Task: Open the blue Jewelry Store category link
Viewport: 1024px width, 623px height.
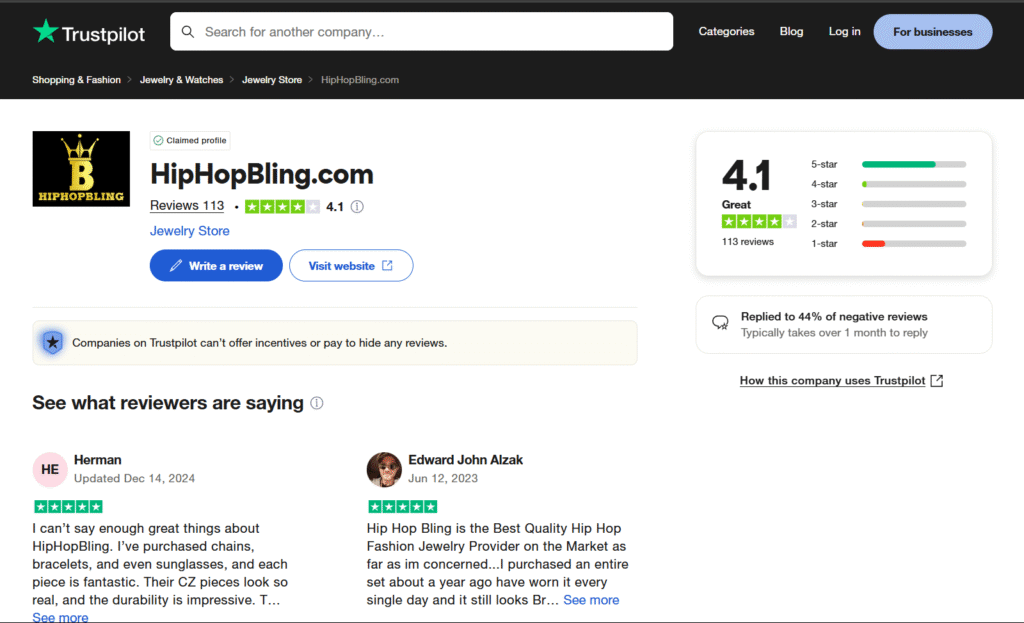Action: click(189, 231)
